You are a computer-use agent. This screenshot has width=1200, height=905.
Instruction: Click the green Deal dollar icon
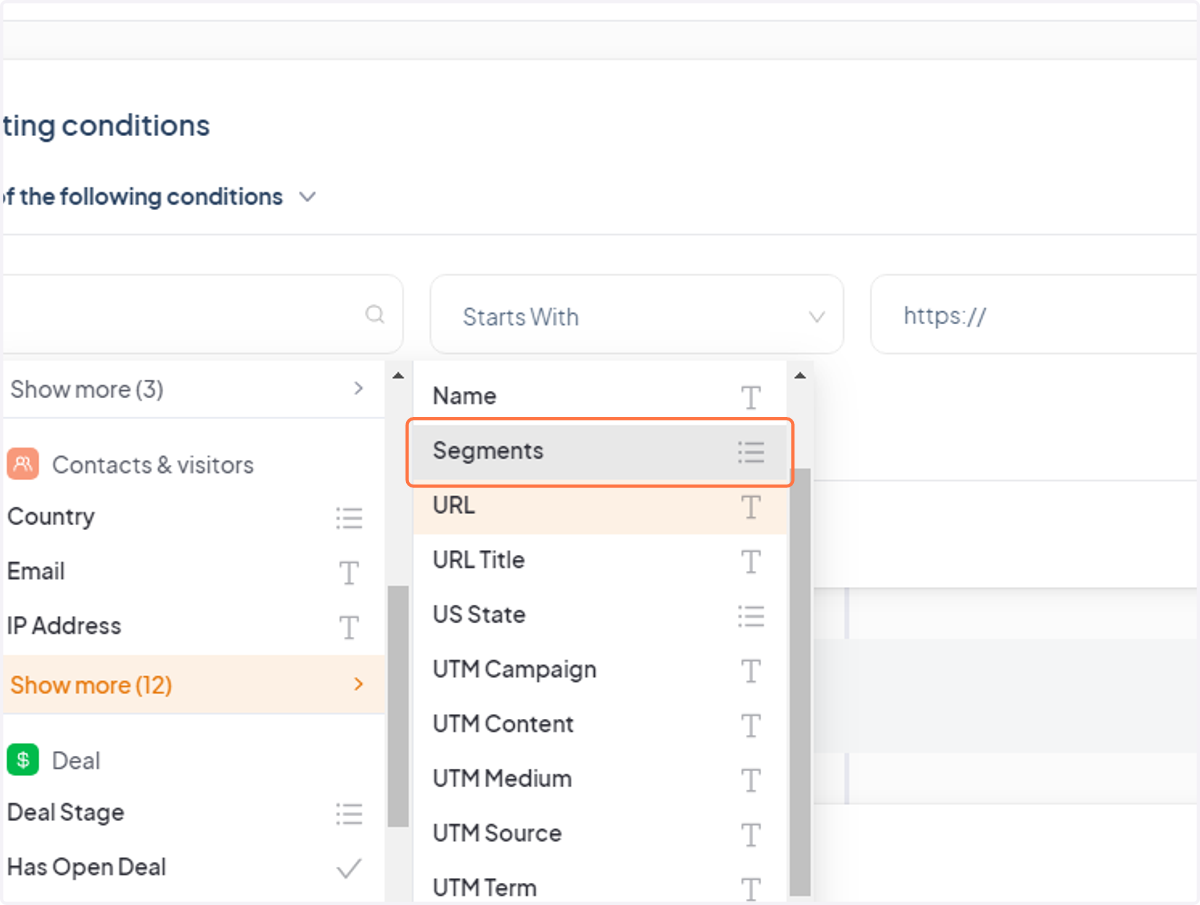[x=22, y=760]
